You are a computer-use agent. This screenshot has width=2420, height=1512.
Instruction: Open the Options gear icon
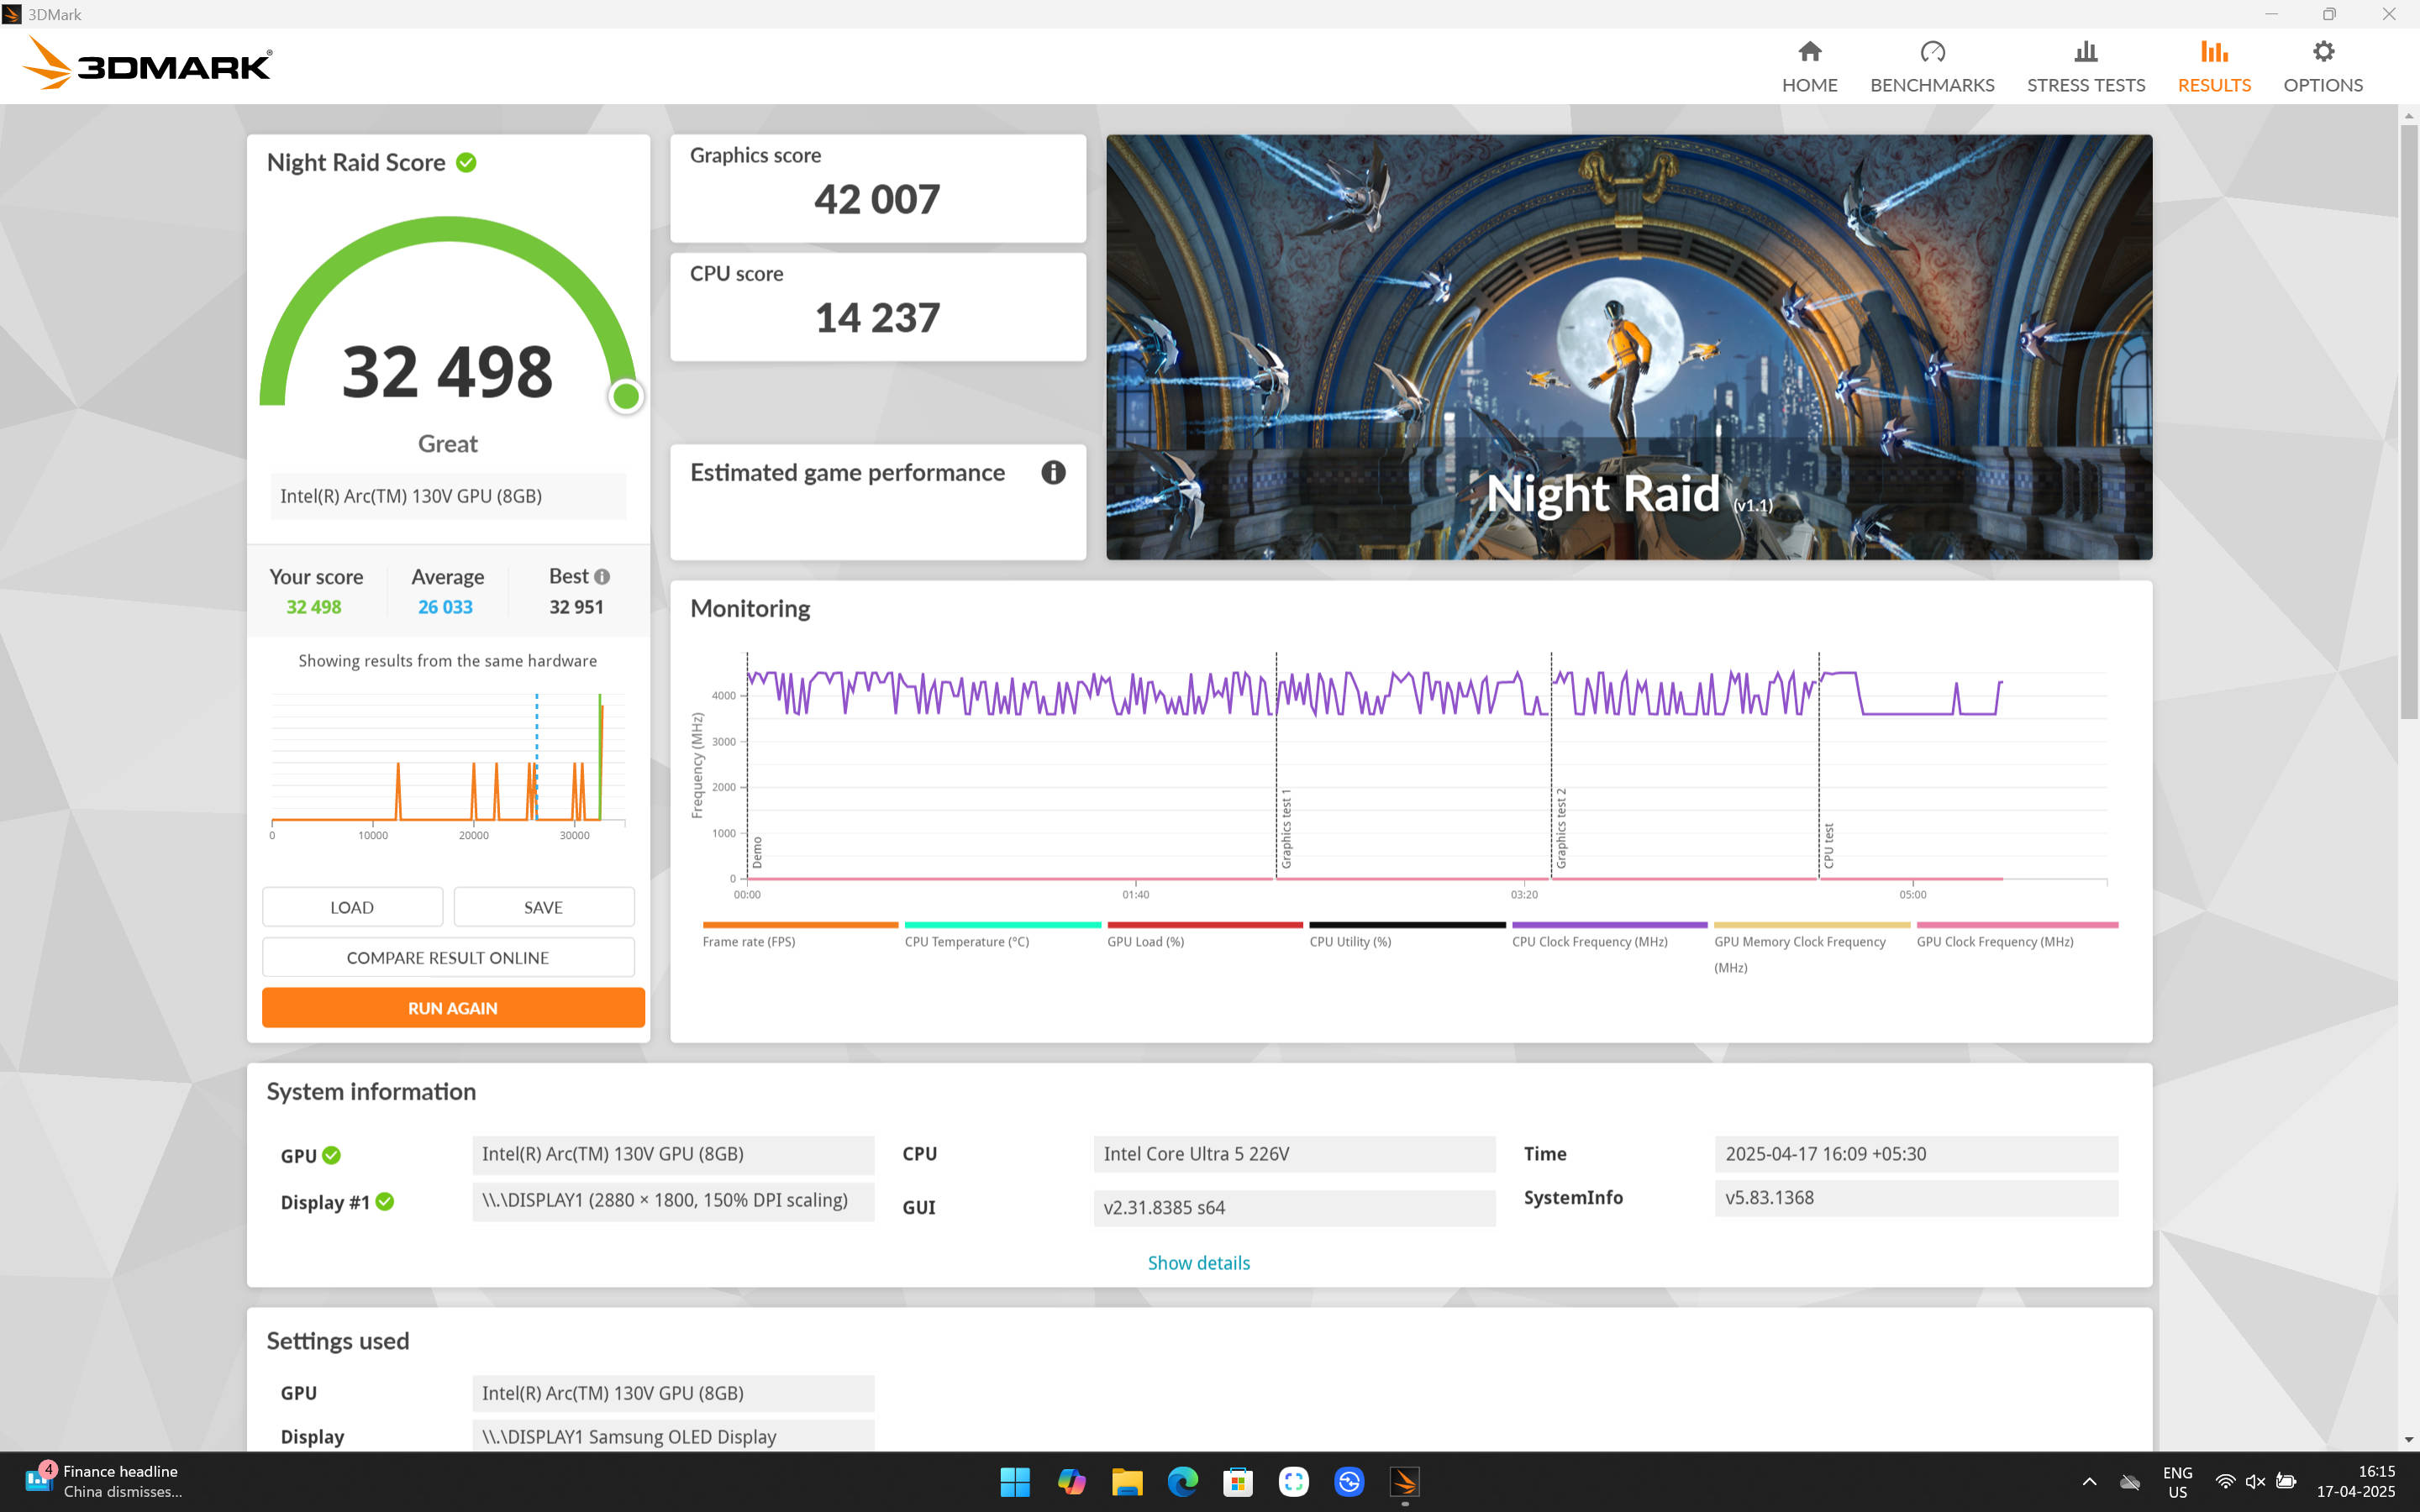(x=2323, y=51)
